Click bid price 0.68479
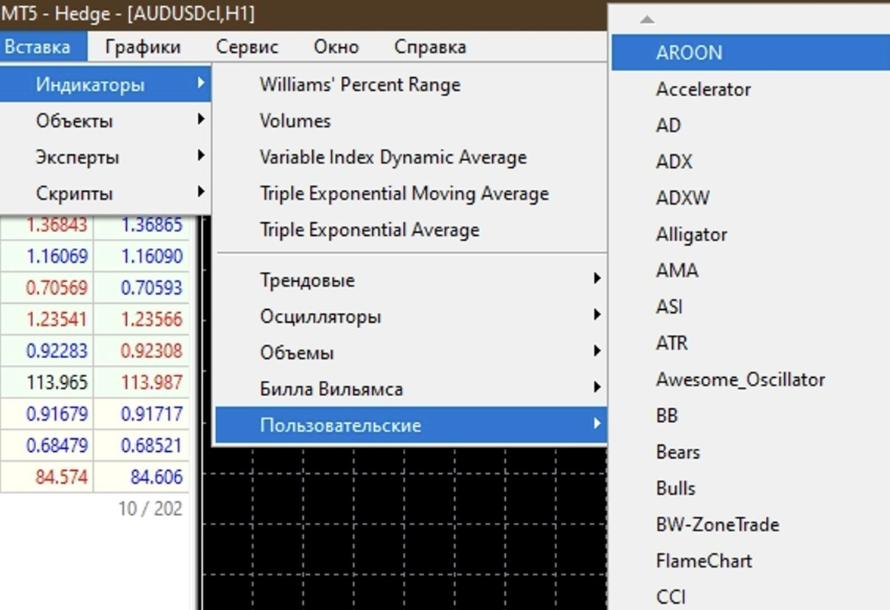890x610 pixels. (x=57, y=445)
